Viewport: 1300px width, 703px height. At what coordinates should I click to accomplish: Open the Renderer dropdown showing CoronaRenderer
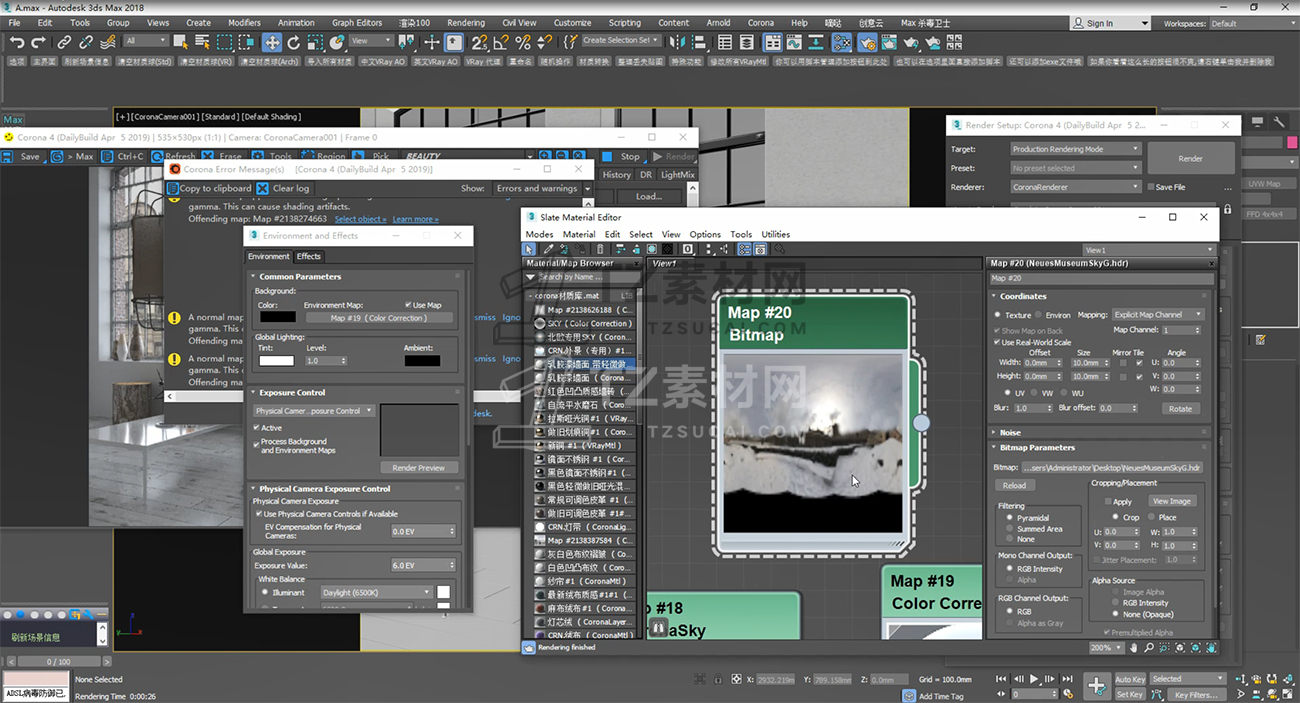[x=1075, y=187]
